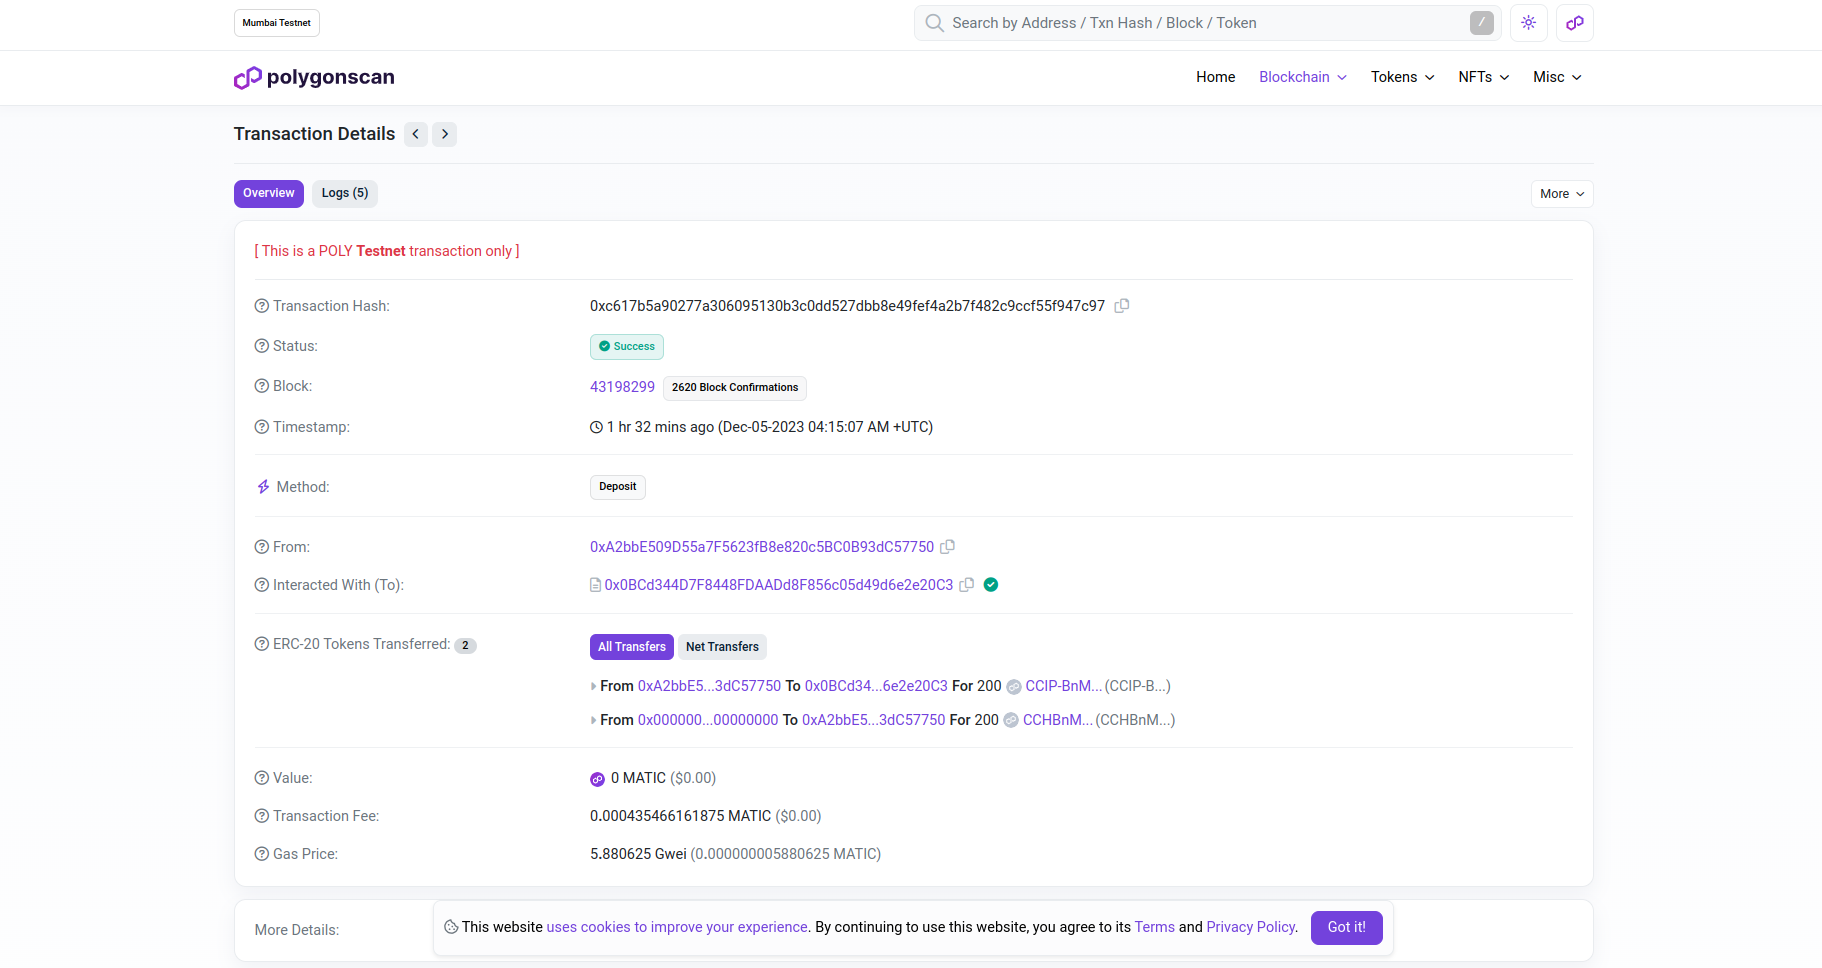Copy the From address
Viewport: 1822px width, 968px height.
coord(948,547)
